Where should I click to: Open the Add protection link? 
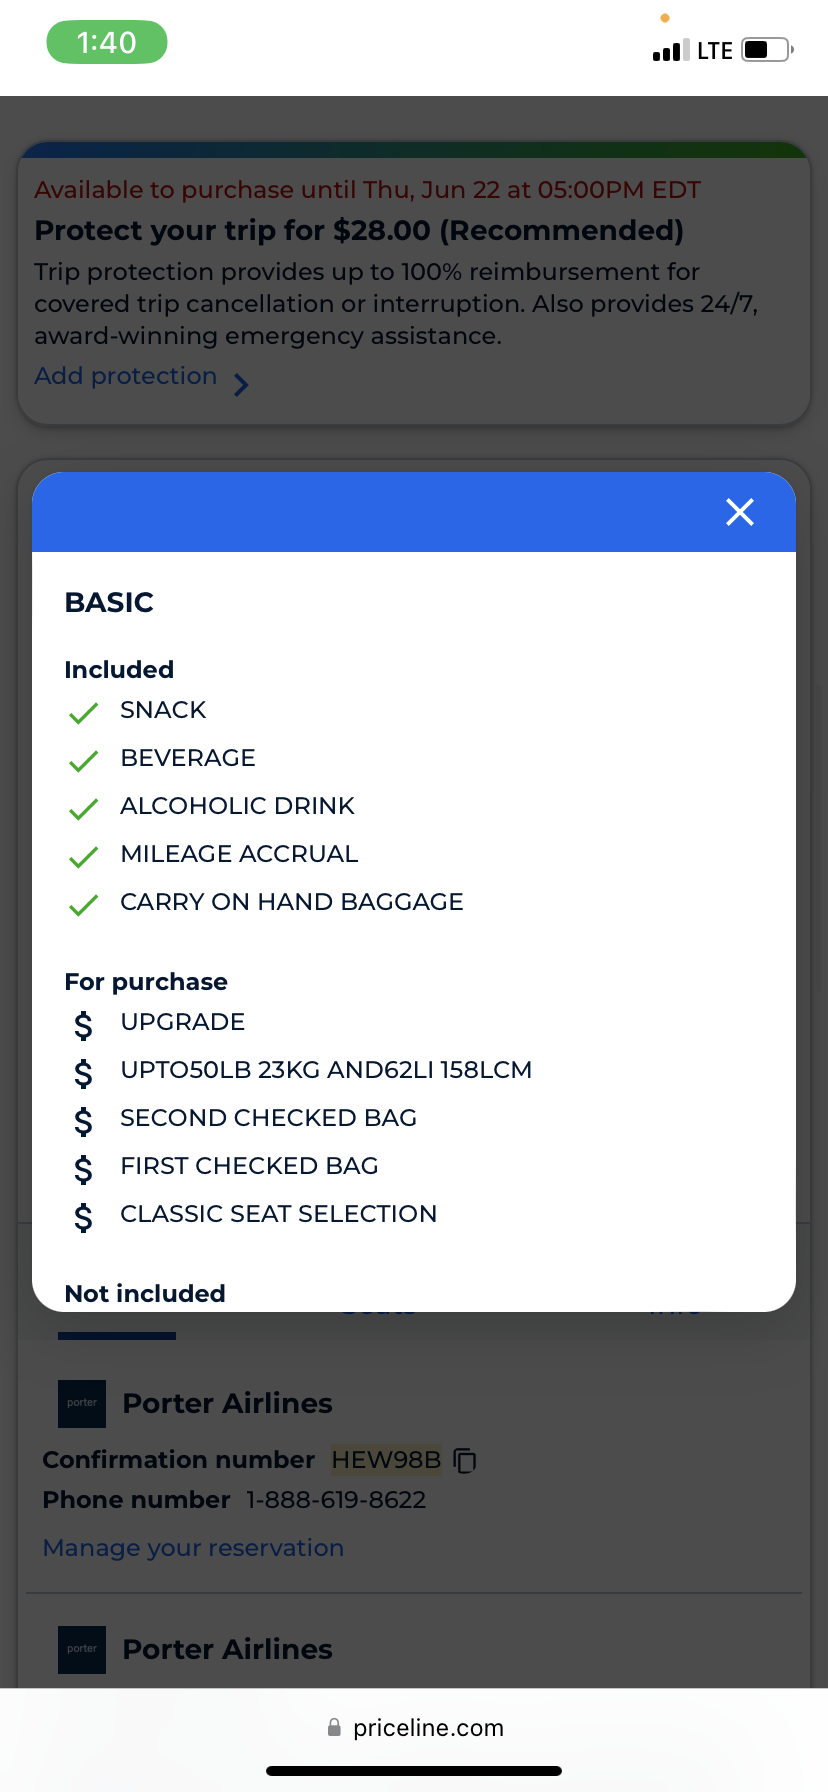tap(126, 376)
